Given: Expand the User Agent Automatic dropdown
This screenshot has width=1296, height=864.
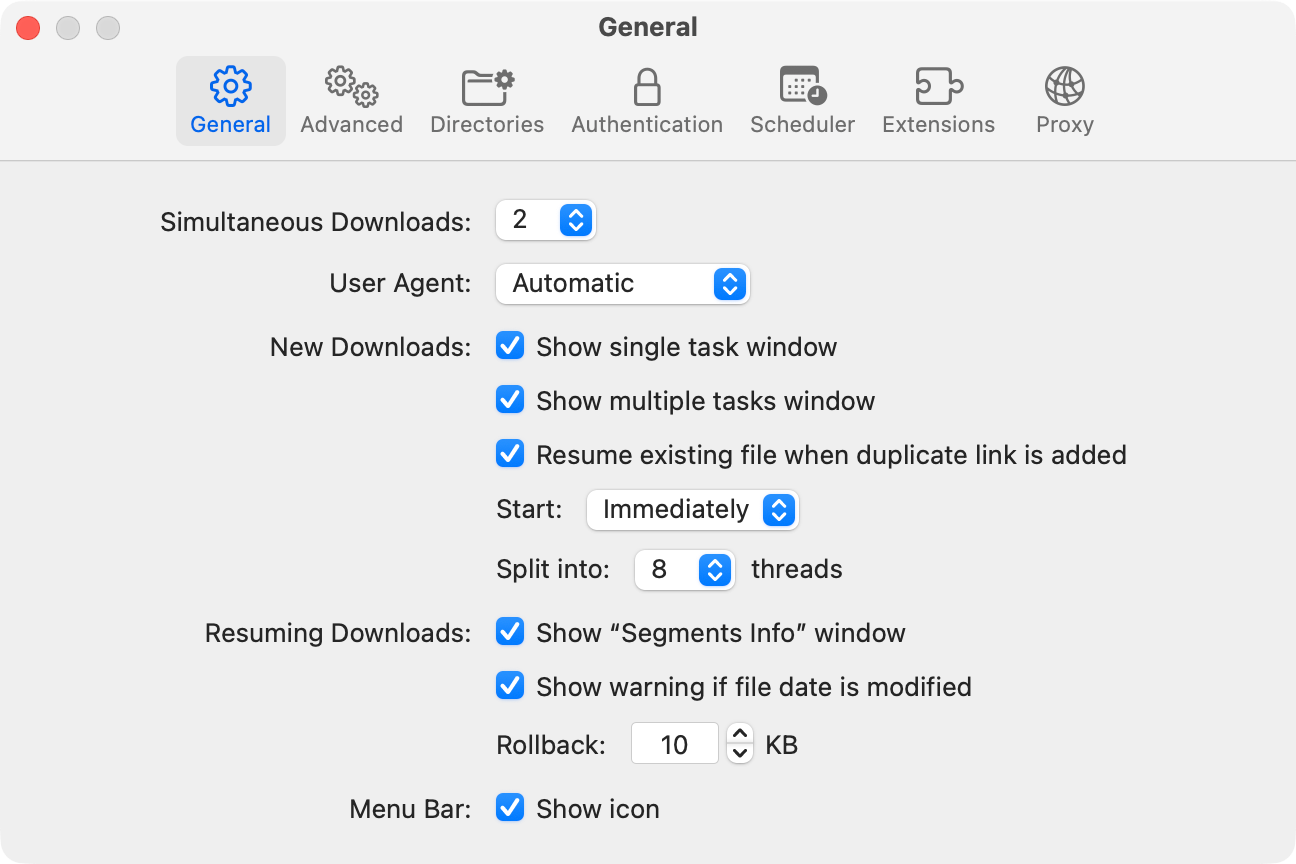Looking at the screenshot, I should 622,284.
